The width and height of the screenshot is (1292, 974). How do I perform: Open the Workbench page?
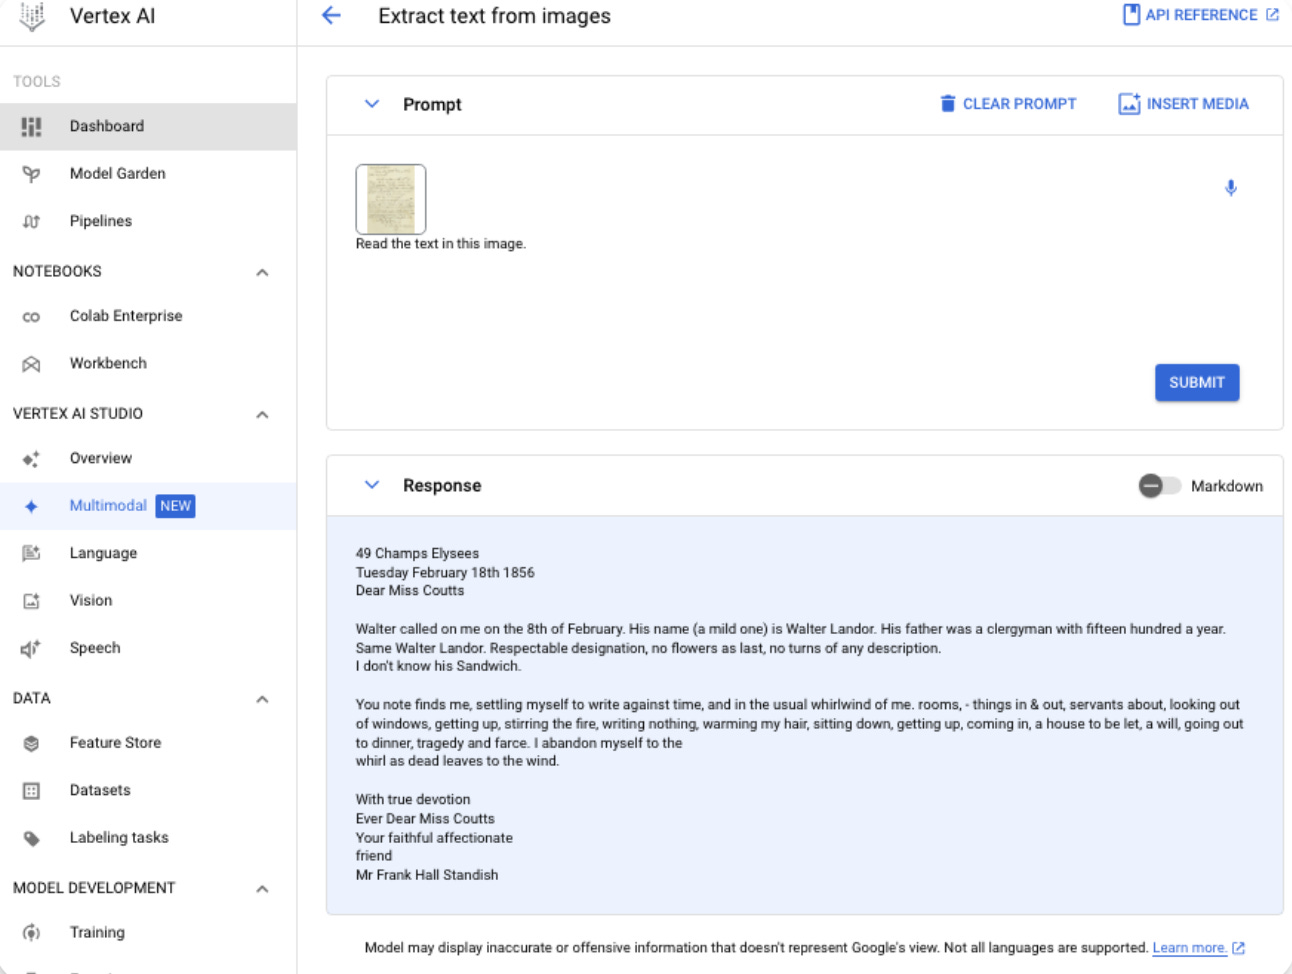[148, 364]
